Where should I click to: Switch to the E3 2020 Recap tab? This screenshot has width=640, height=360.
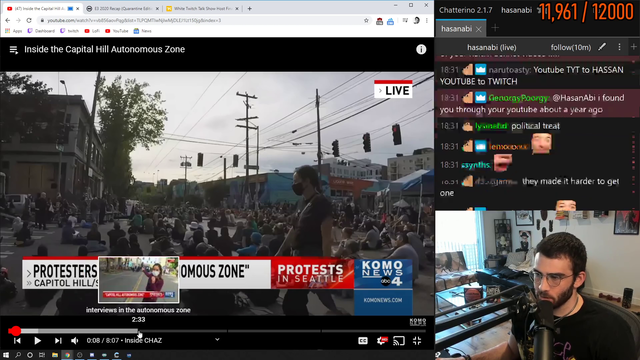(x=123, y=8)
